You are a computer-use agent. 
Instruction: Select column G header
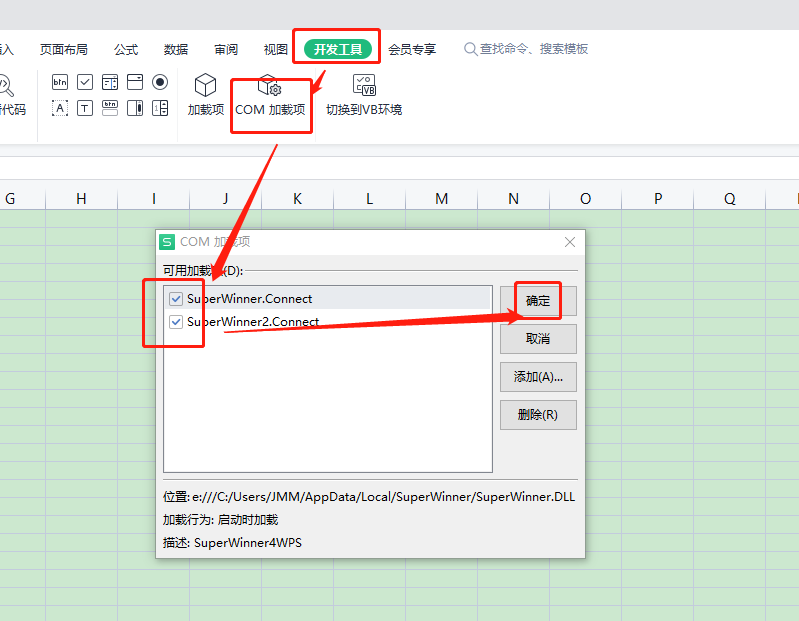pos(22,199)
